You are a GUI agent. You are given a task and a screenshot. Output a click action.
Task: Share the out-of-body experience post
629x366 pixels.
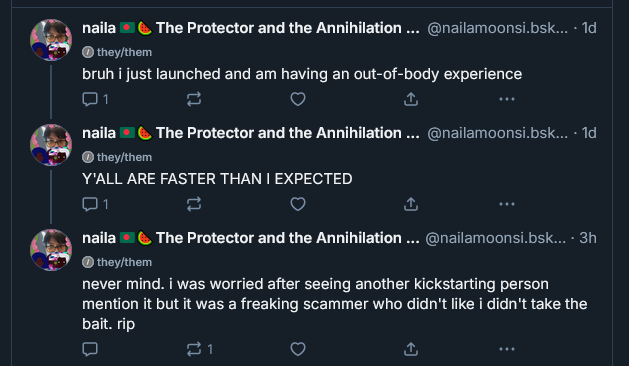(411, 99)
